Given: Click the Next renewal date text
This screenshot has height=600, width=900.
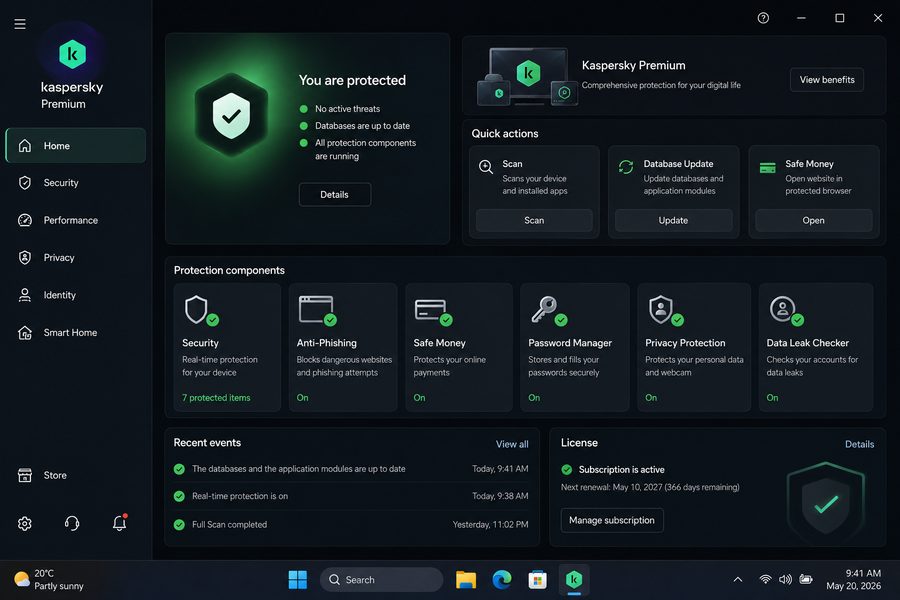Looking at the screenshot, I should (x=650, y=487).
